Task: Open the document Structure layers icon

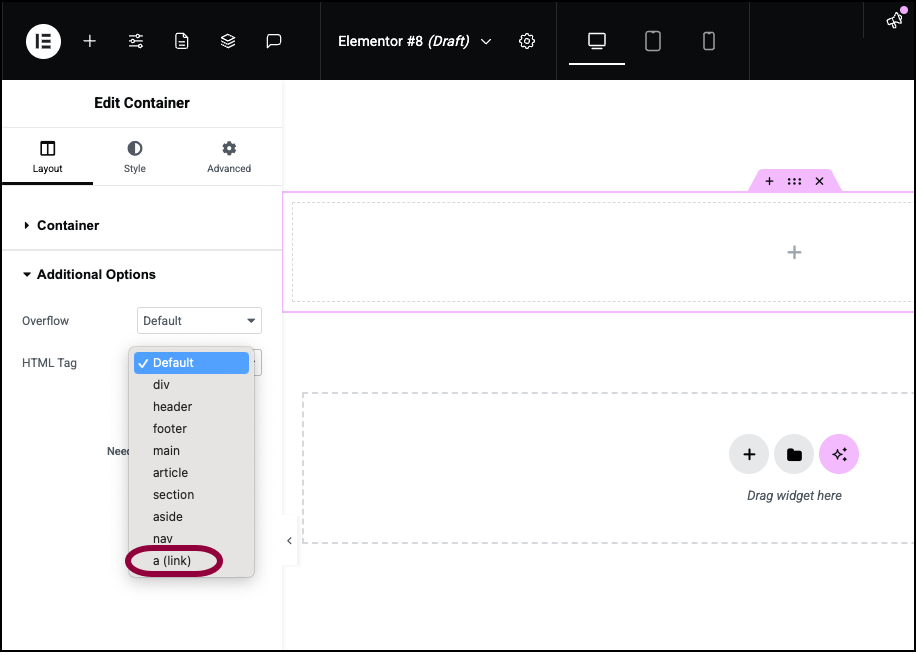Action: 228,41
